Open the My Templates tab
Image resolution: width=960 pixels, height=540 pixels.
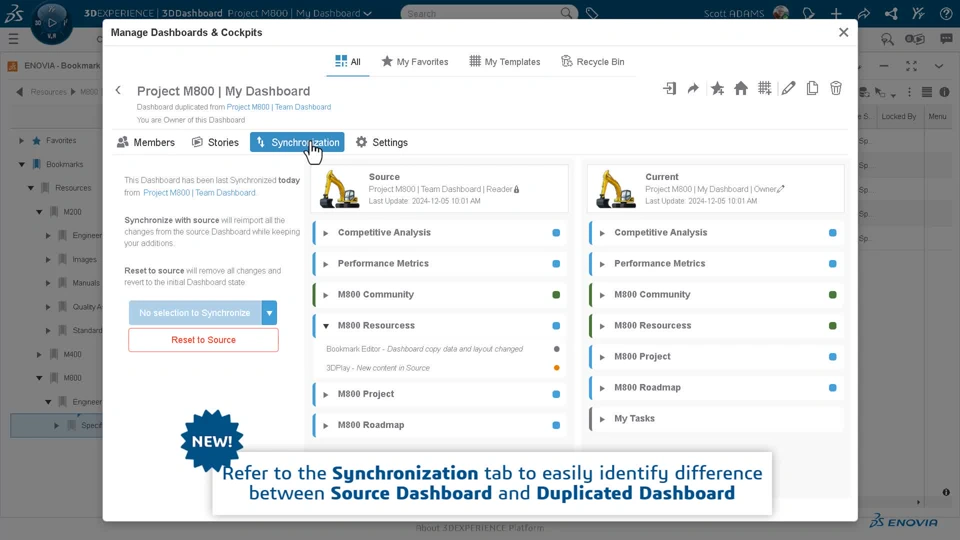pyautogui.click(x=504, y=61)
